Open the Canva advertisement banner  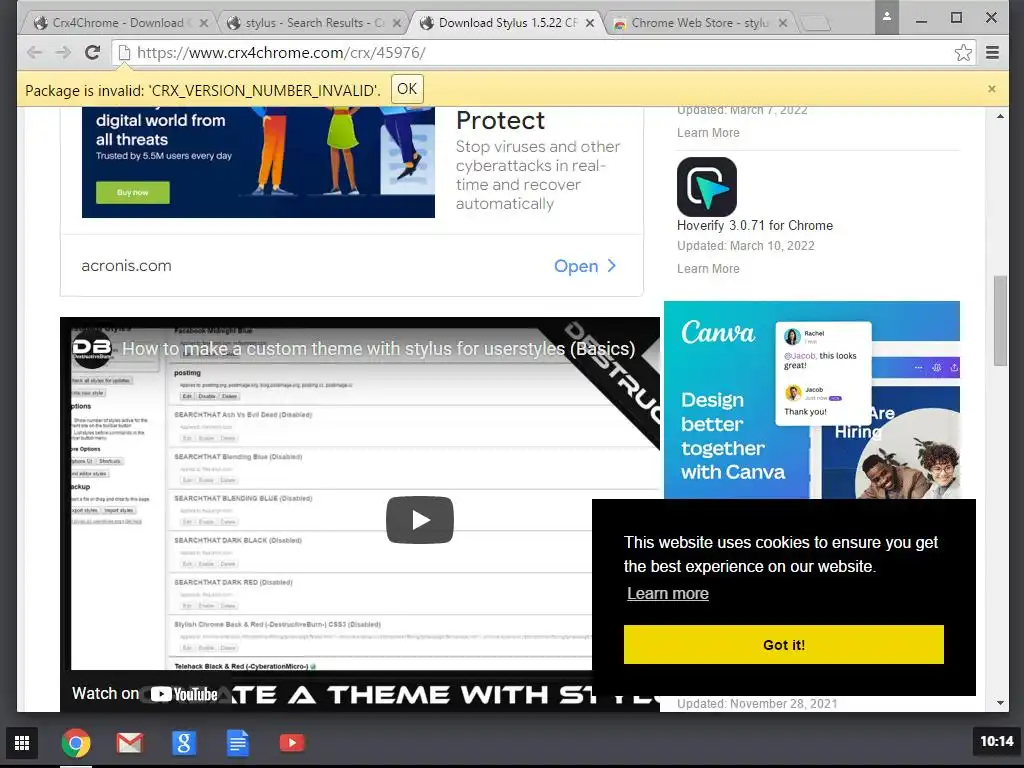click(x=812, y=400)
